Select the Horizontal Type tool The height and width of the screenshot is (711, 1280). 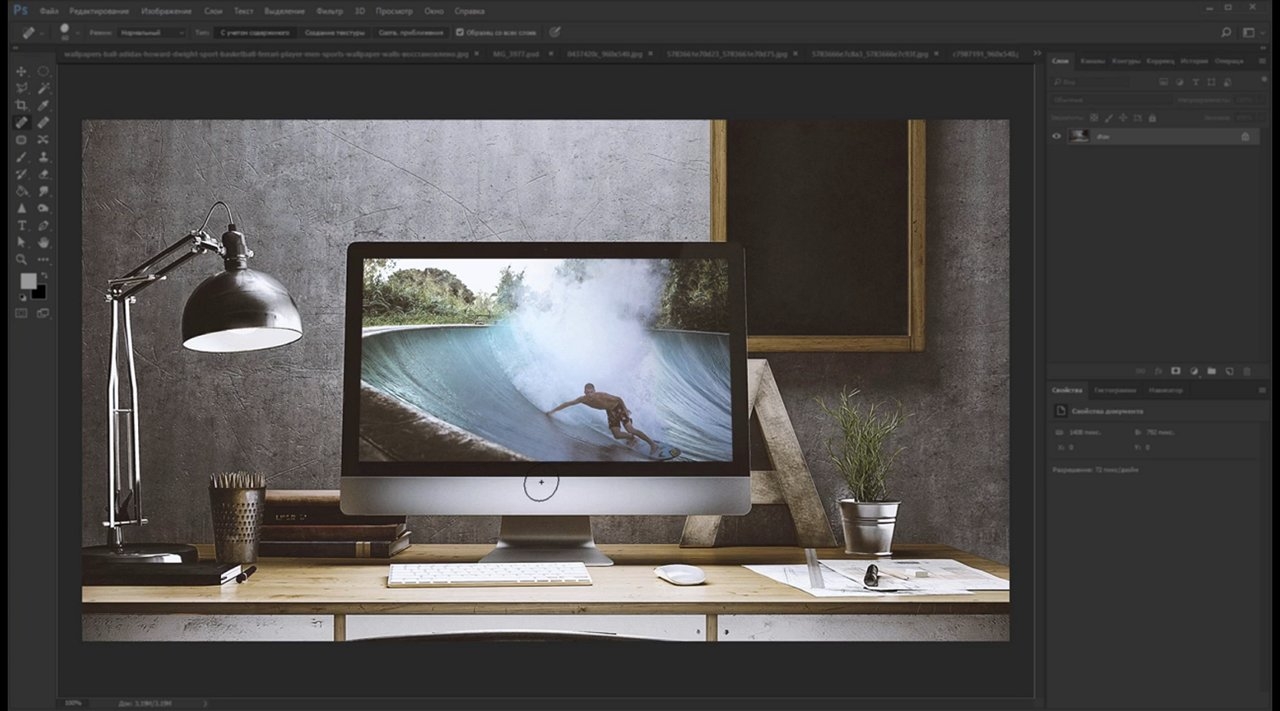[21, 225]
